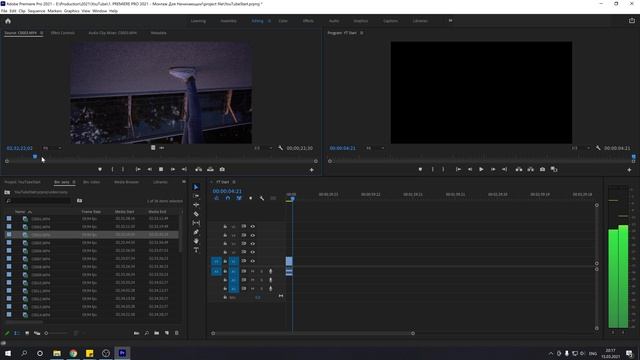Open Quick Export

point(632,20)
